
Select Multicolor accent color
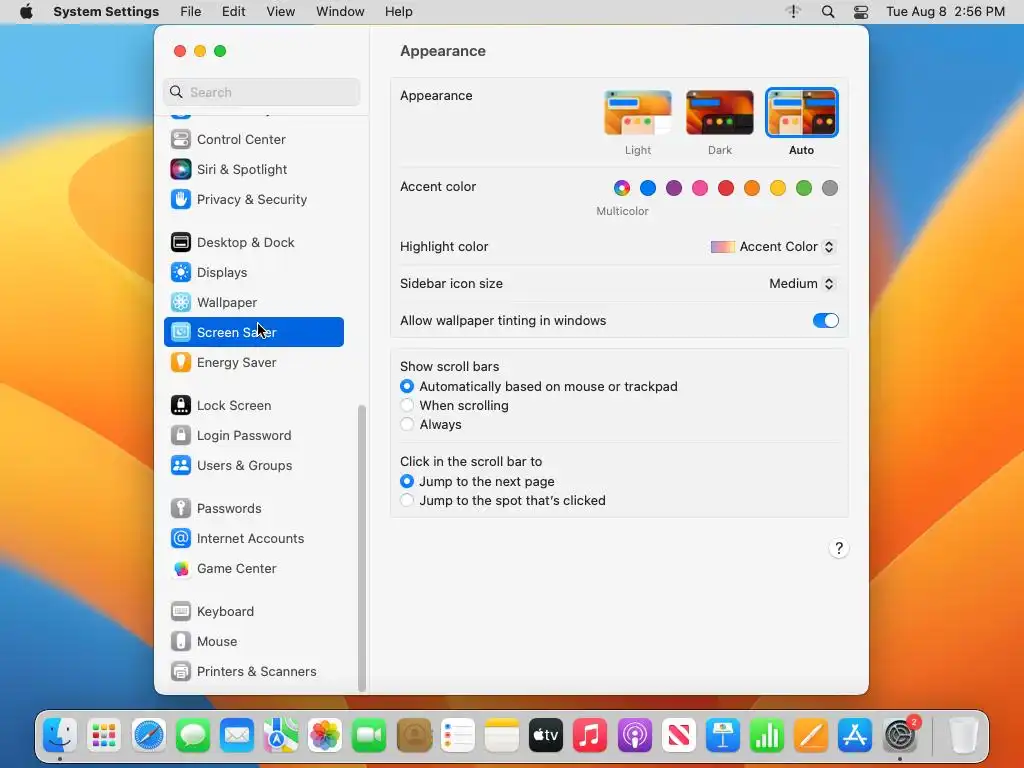click(x=622, y=188)
